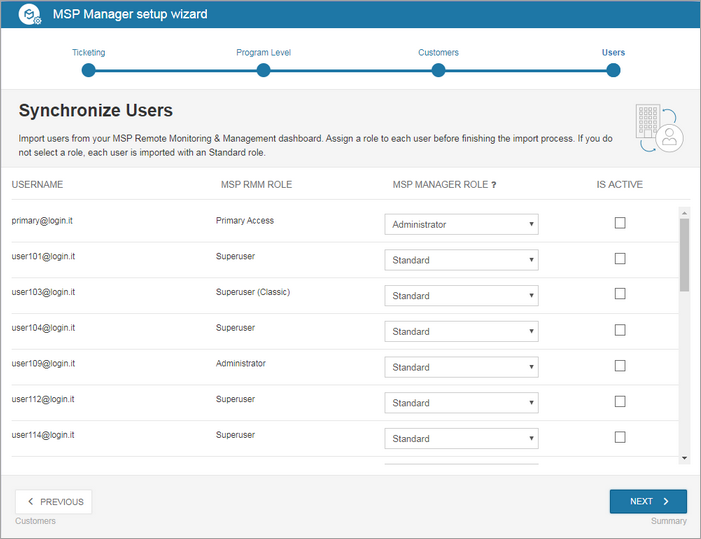
Task: Click the NEXT button
Action: (648, 501)
